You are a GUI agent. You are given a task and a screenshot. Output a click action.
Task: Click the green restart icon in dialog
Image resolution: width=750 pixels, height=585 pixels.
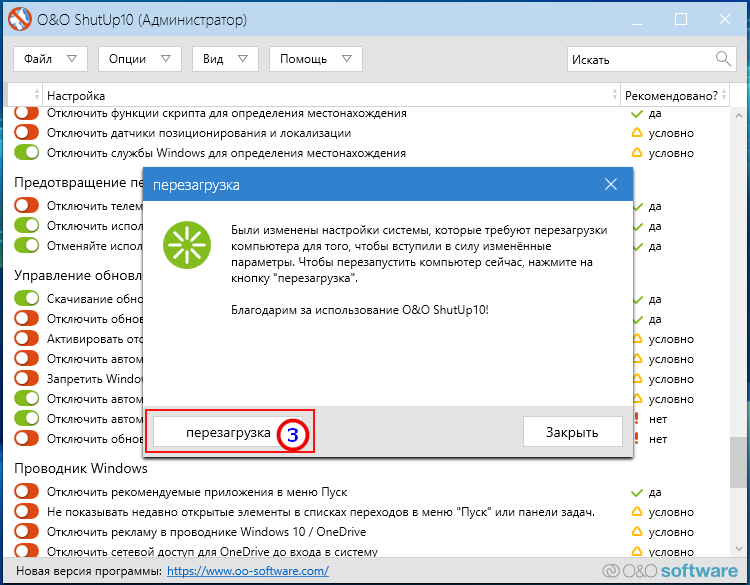187,245
